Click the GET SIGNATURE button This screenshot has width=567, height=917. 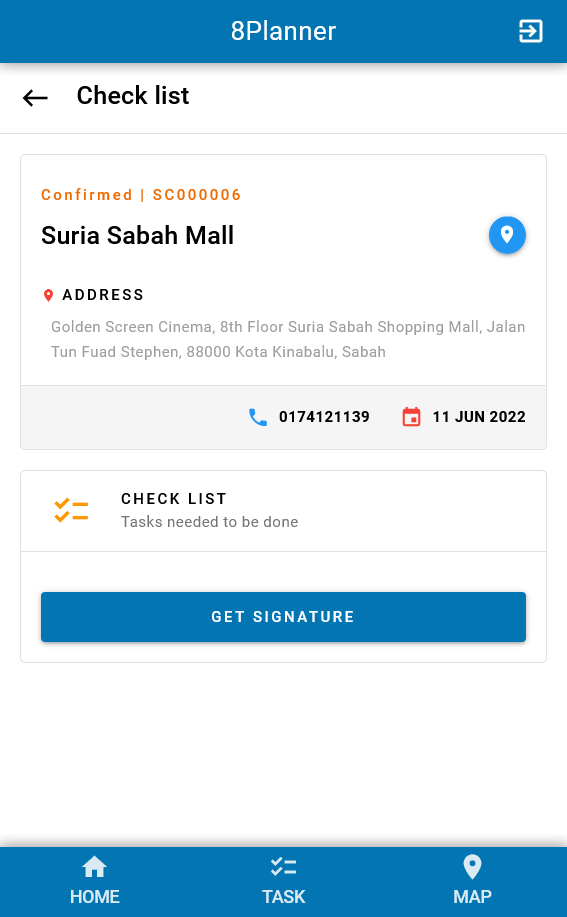coord(284,617)
